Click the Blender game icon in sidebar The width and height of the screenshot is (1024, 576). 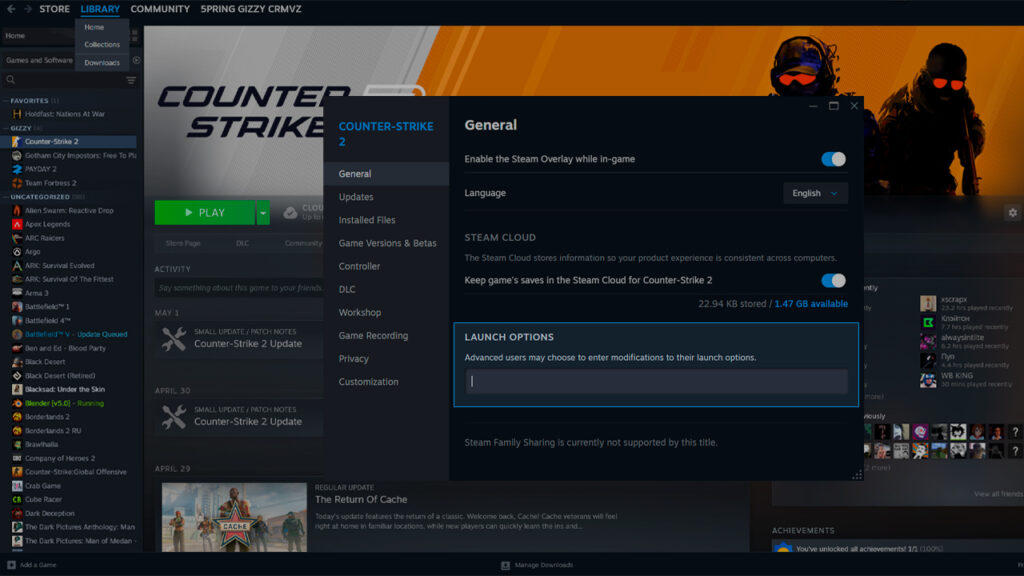[17, 403]
